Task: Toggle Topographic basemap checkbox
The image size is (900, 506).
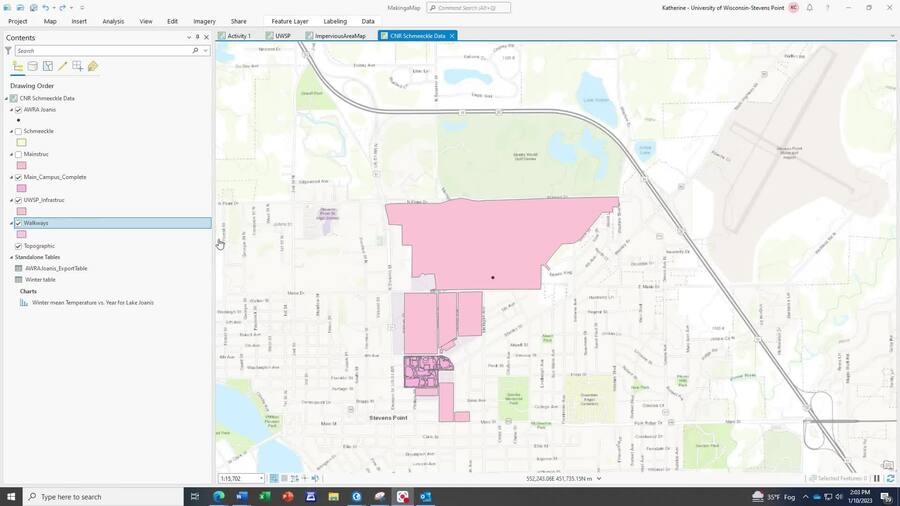Action: (18, 246)
